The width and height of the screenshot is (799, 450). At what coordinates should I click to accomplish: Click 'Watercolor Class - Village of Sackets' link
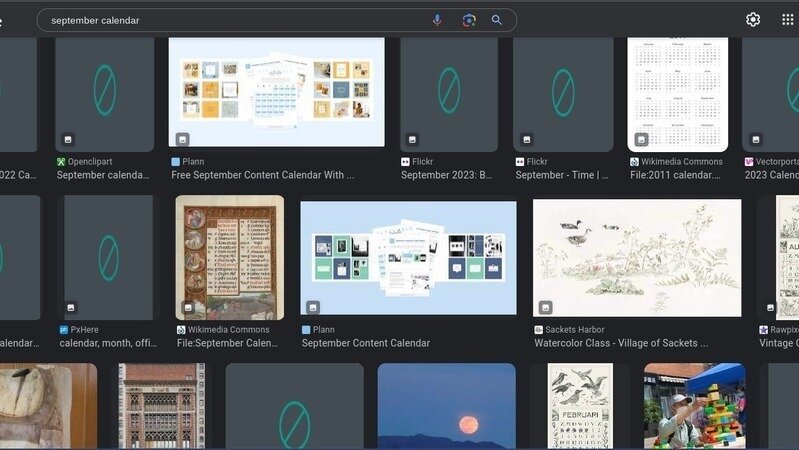click(x=620, y=343)
